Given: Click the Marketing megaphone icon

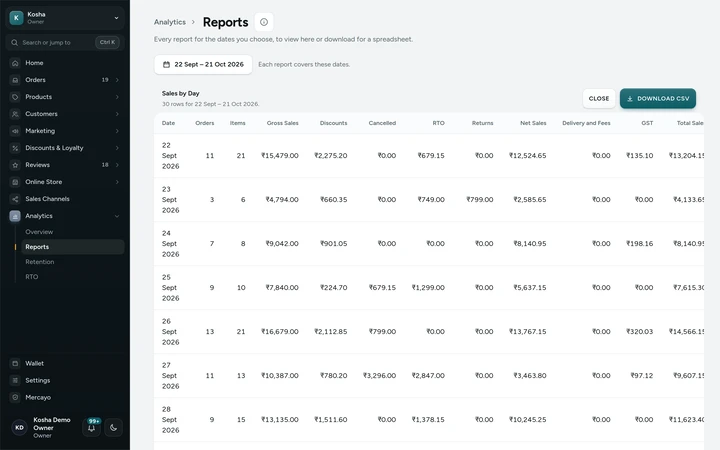Looking at the screenshot, I should 15,131.
